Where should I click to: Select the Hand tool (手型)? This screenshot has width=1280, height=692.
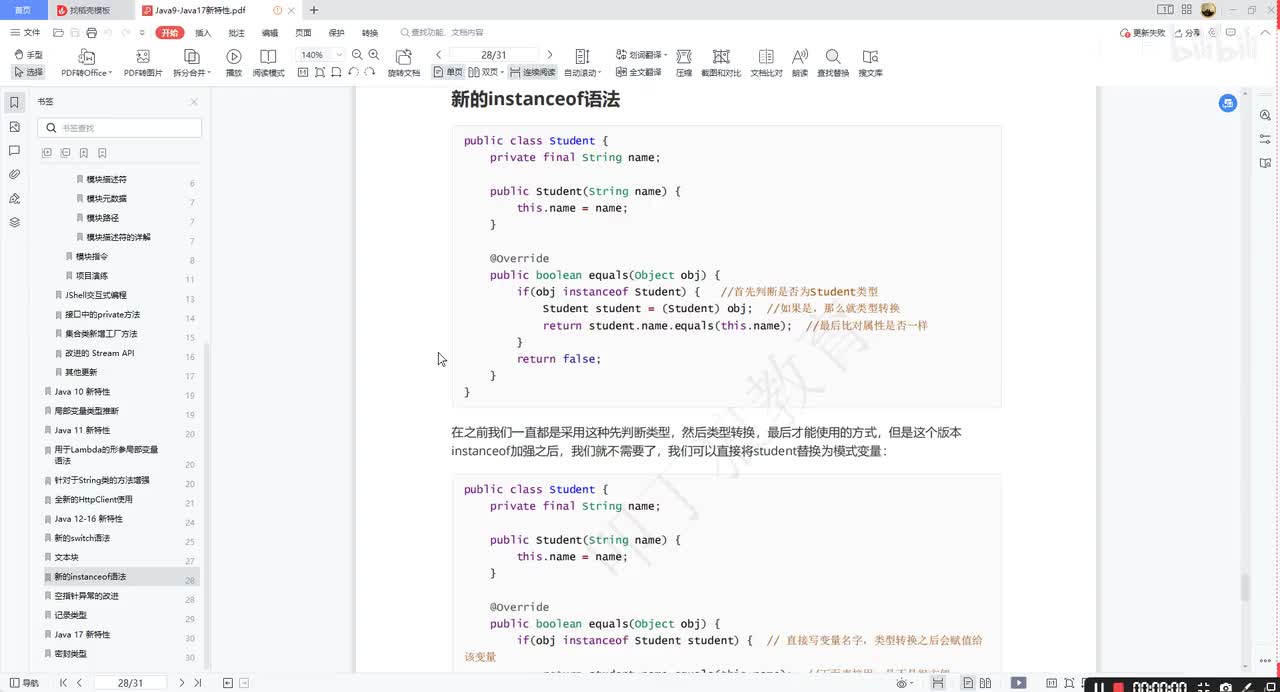[28, 55]
